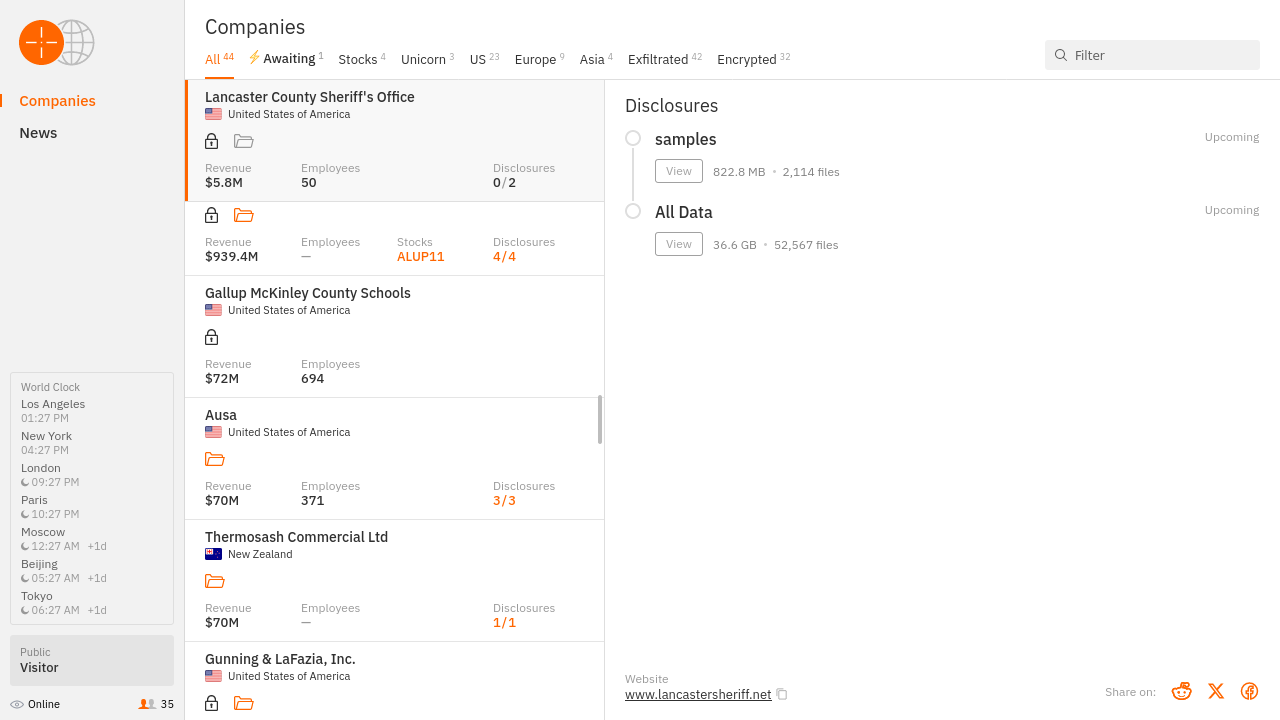Click lock icon under Gallup McKinley County Schools
This screenshot has height=720, width=1280.
tap(211, 337)
